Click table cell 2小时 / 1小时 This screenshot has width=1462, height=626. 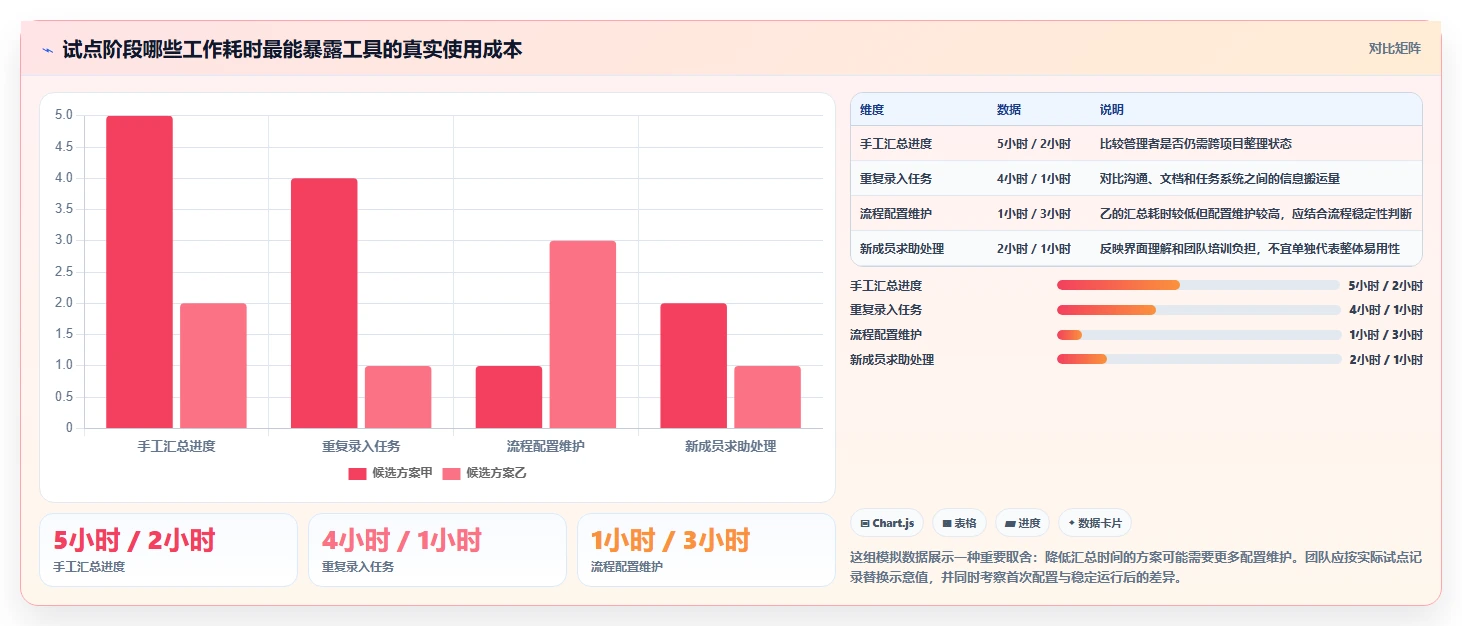tap(1034, 249)
